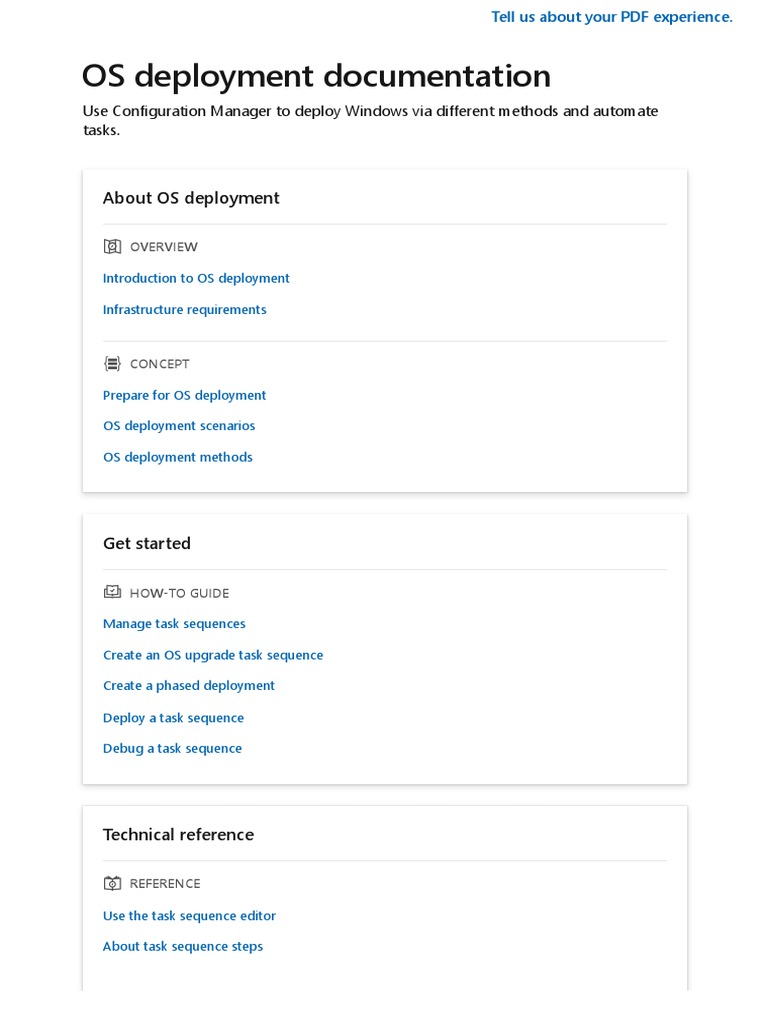Image resolution: width=768 pixels, height=1024 pixels.
Task: Go to Infrastructure requirements page
Action: pos(184,310)
